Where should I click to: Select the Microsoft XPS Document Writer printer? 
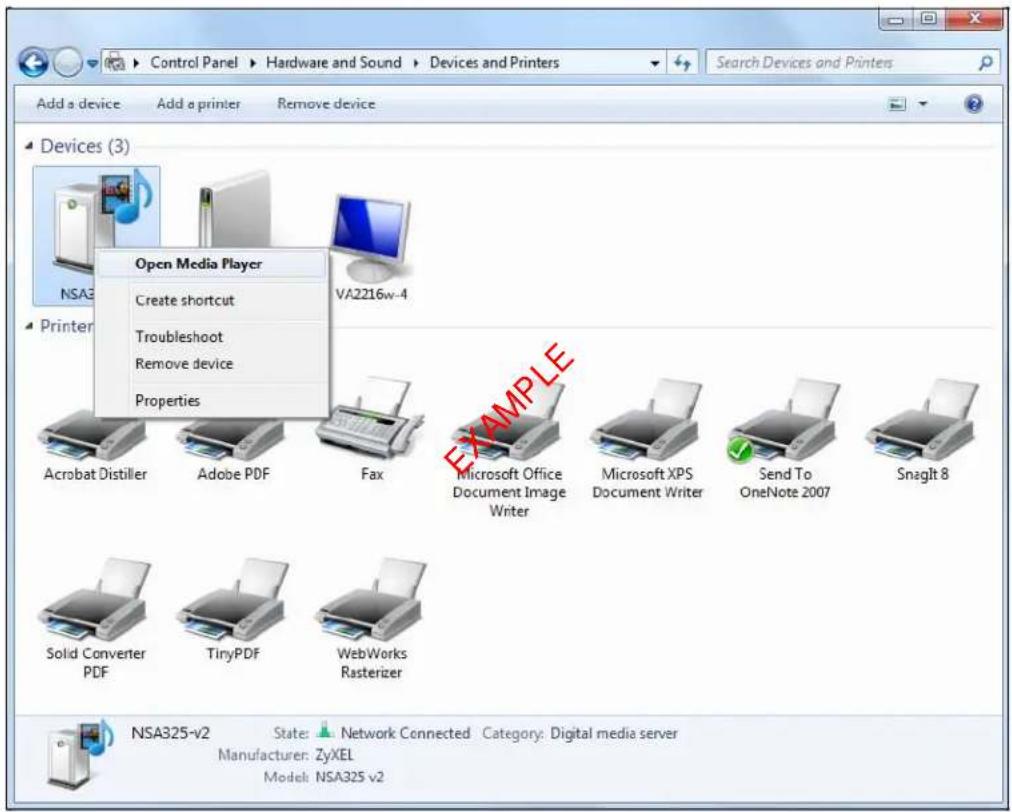[x=647, y=441]
